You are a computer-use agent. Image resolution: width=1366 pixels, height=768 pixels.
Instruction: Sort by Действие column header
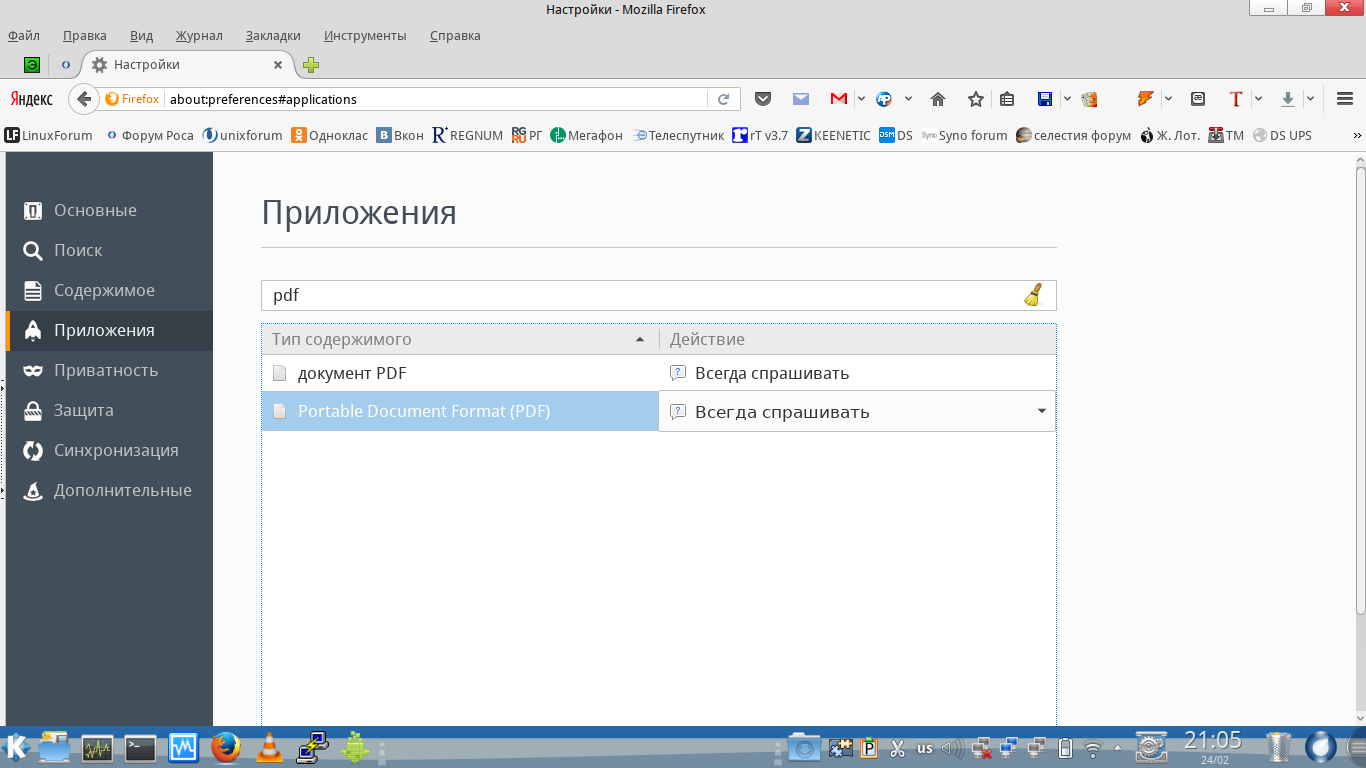tap(857, 339)
